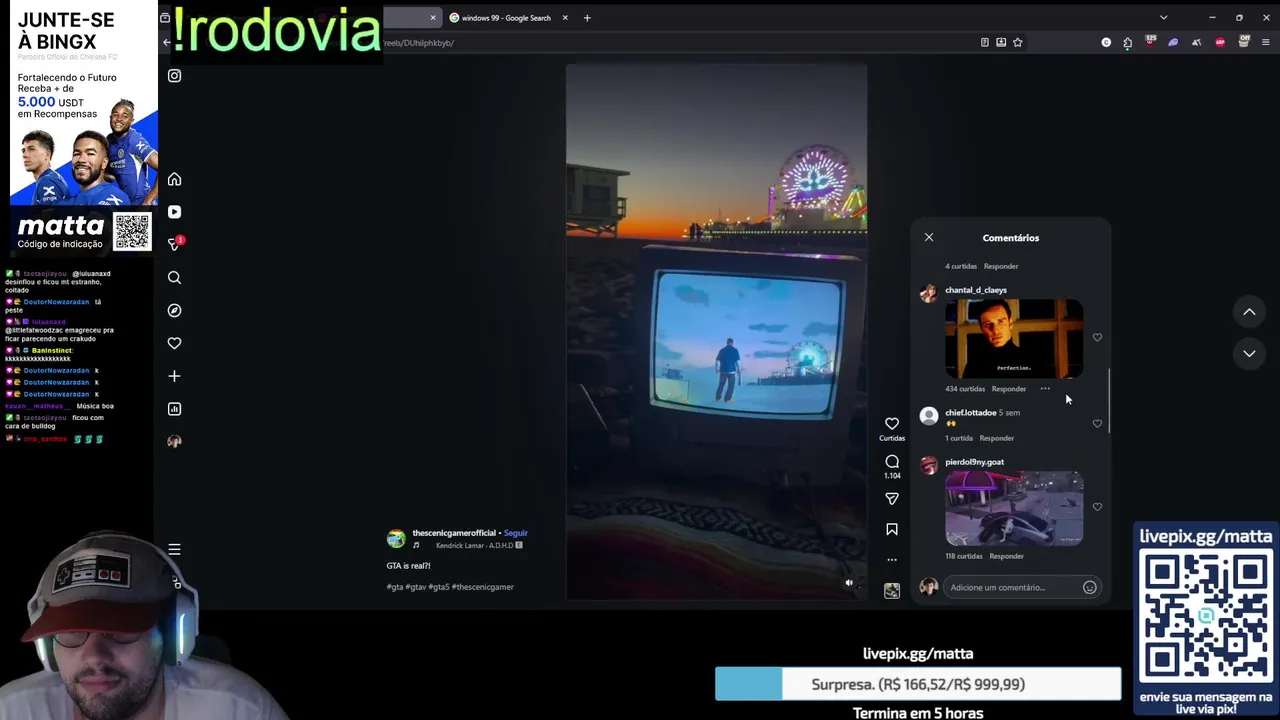Viewport: 1280px width, 720px height.
Task: Reply to chief.lottadoe's comment
Action: click(x=996, y=438)
